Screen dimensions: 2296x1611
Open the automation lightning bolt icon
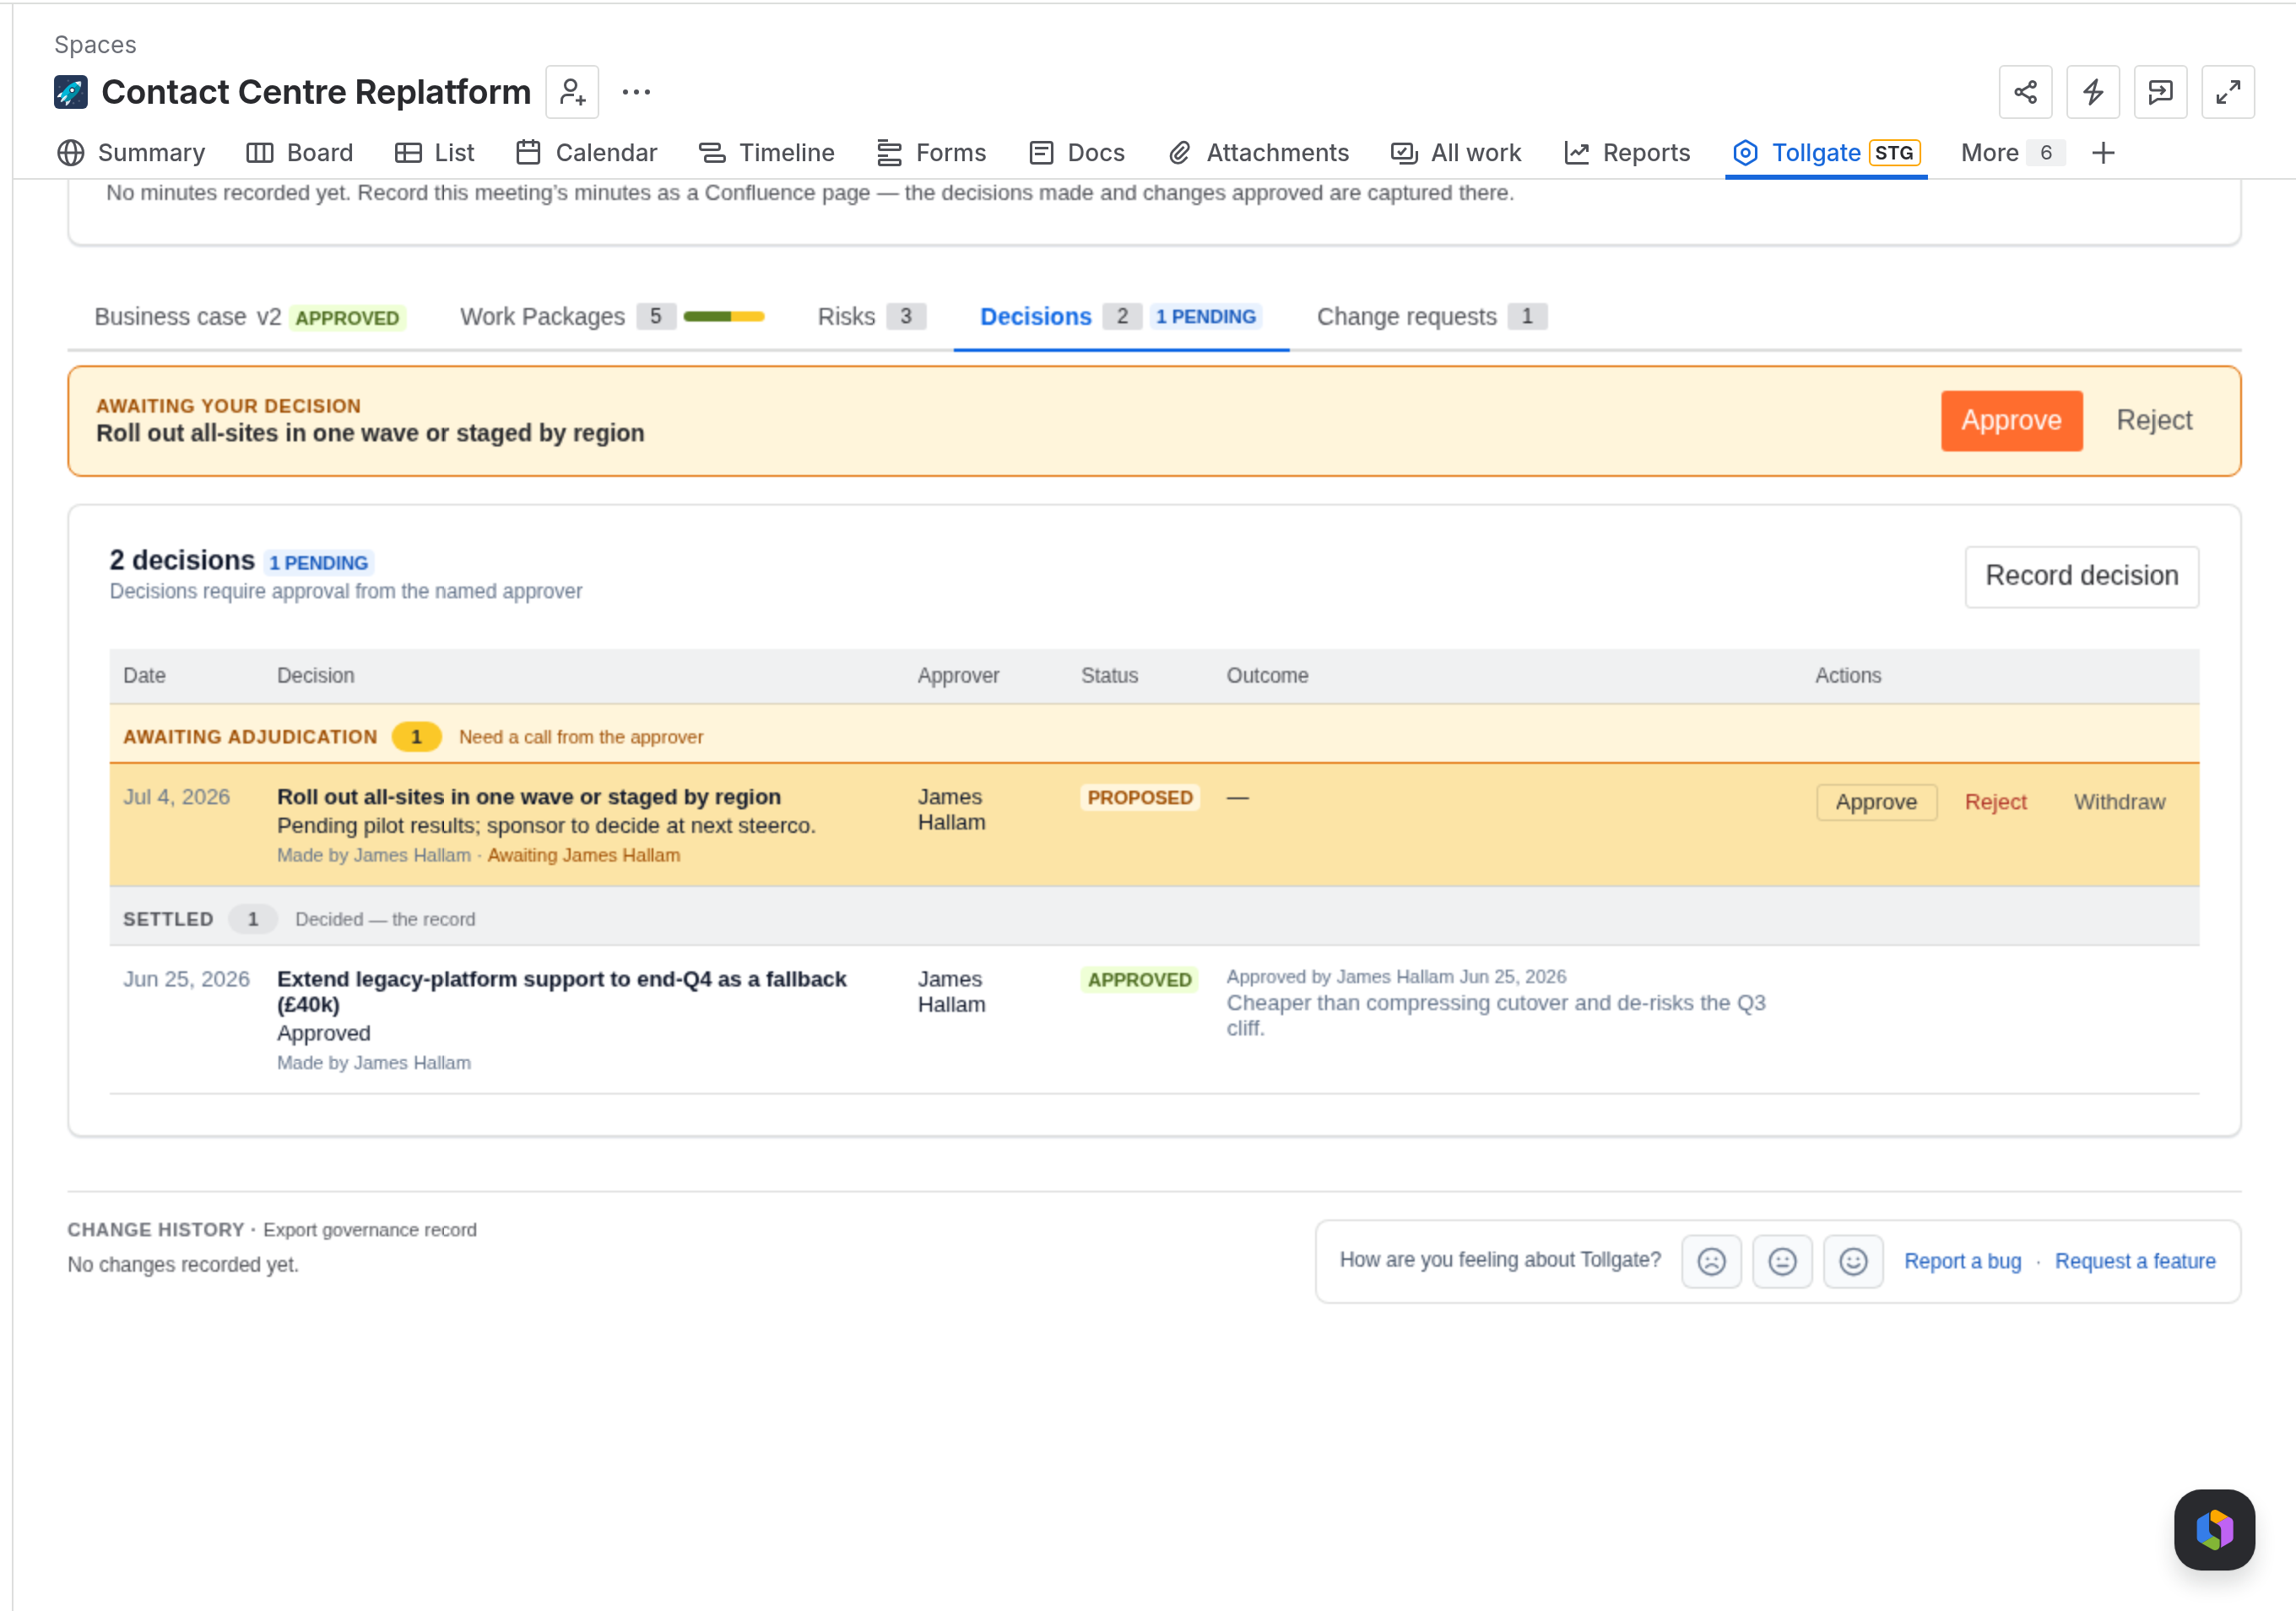tap(2093, 92)
